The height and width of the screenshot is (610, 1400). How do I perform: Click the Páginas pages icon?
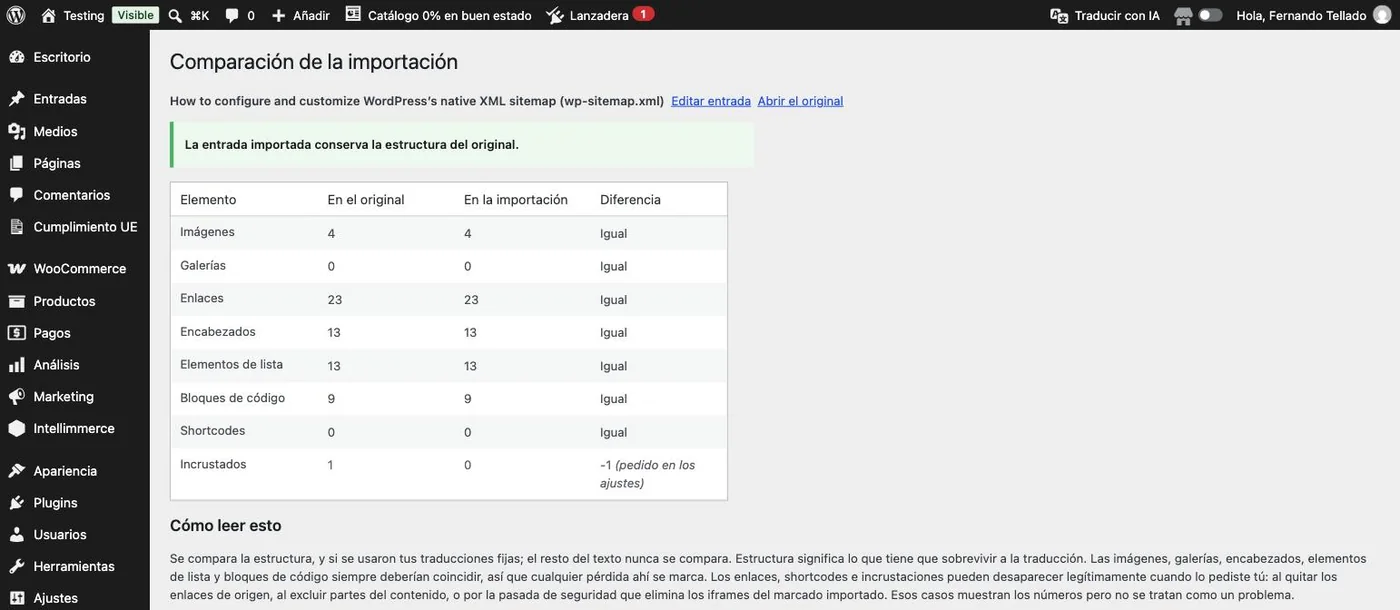pyautogui.click(x=16, y=163)
